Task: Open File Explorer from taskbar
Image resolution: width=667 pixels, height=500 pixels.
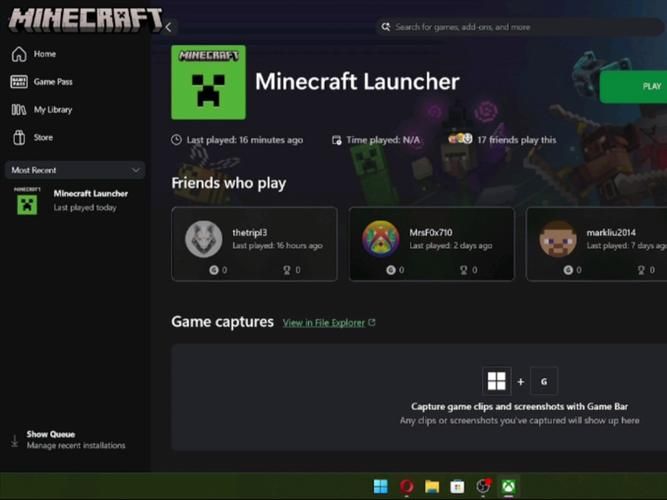Action: pyautogui.click(x=432, y=486)
